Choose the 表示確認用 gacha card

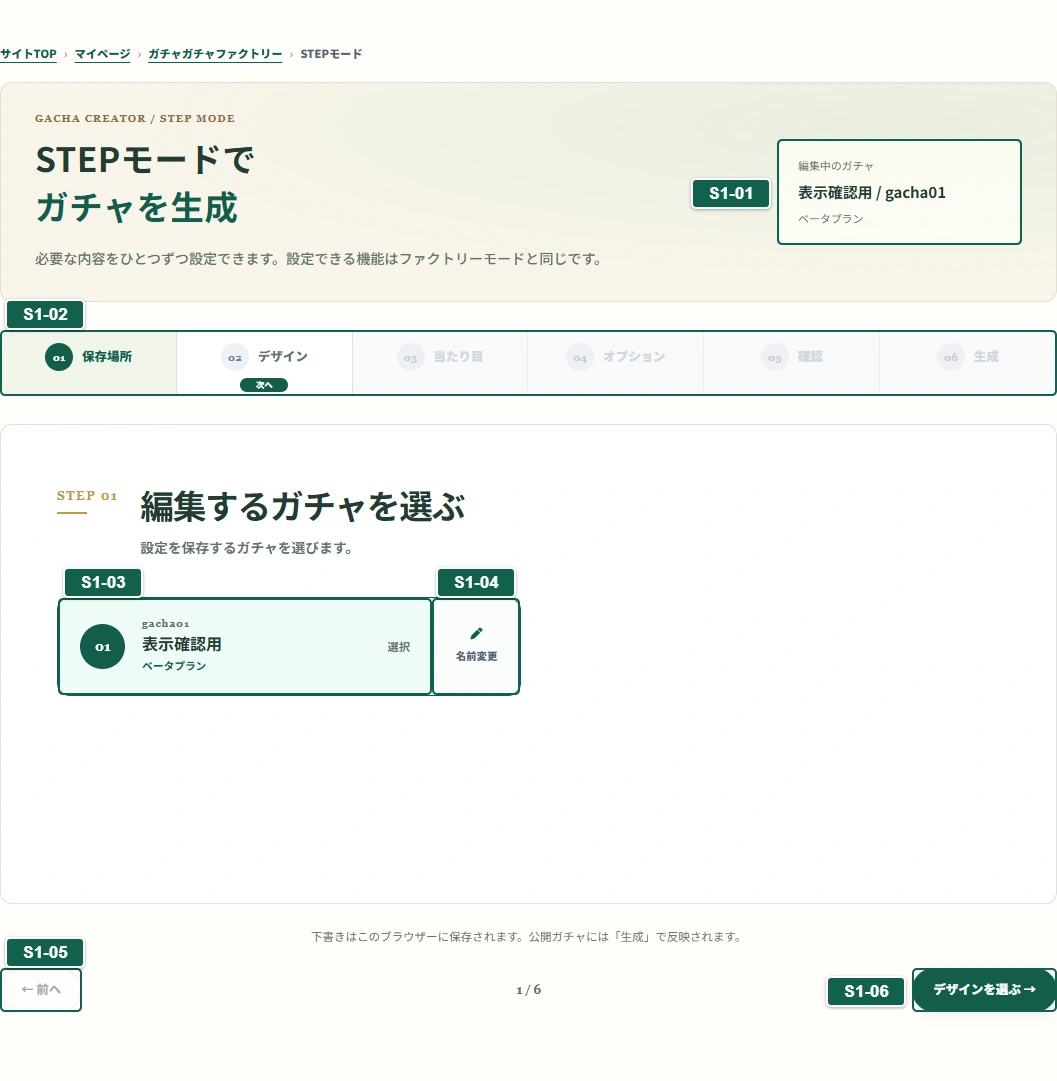click(245, 647)
